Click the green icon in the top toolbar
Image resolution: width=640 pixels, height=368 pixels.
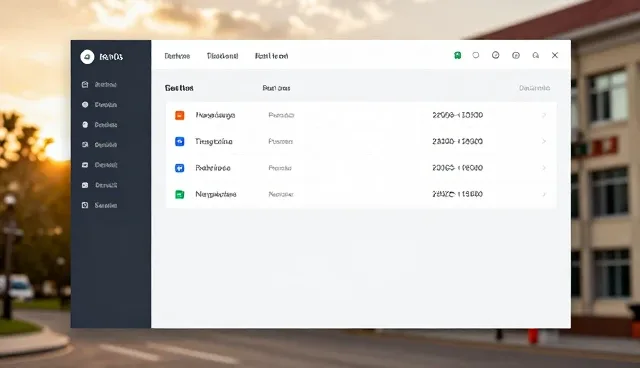coord(458,55)
